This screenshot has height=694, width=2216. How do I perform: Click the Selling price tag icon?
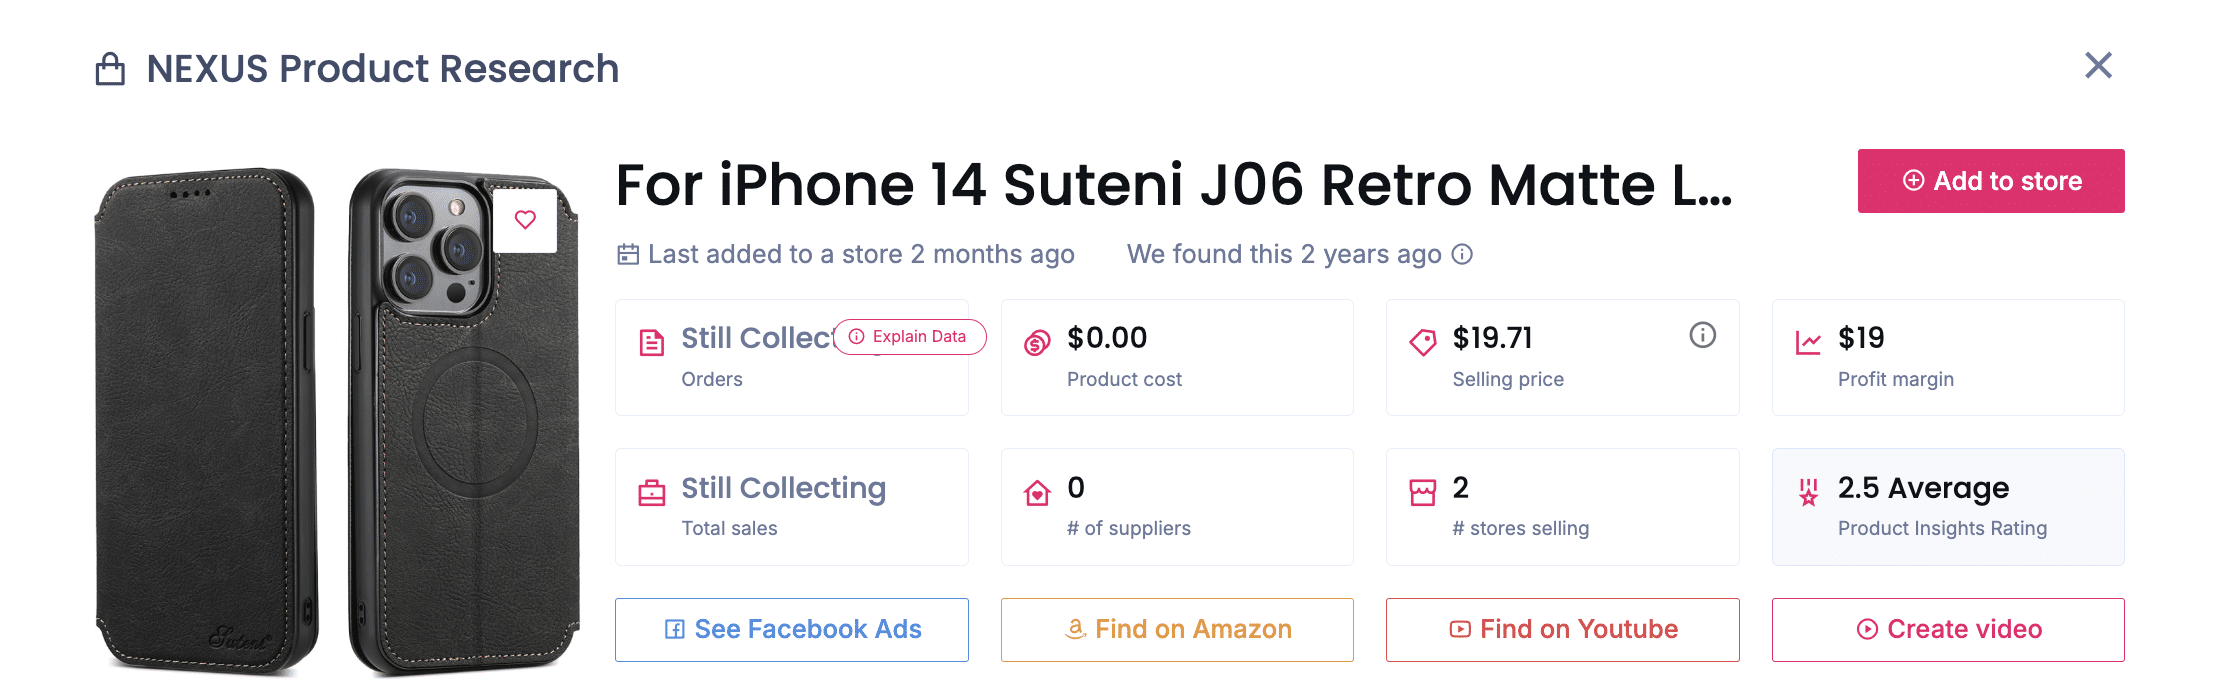point(1422,343)
